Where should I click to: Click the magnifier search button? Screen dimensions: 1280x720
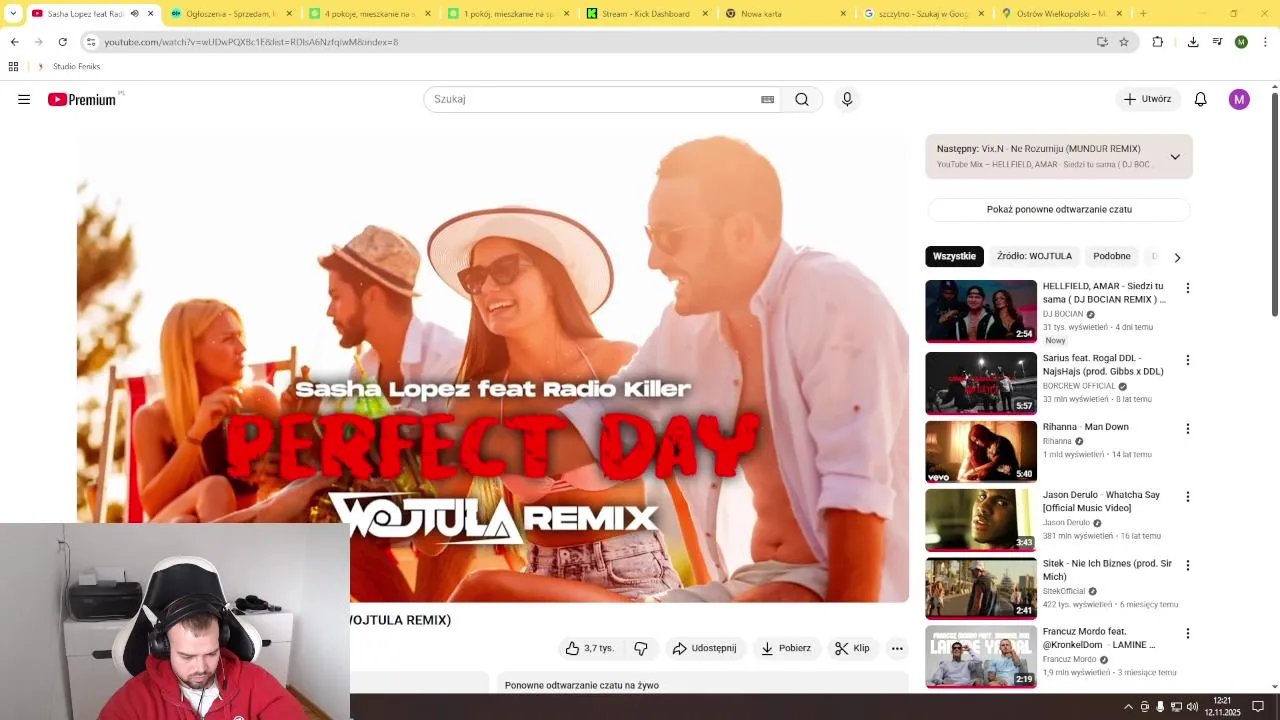coord(802,99)
